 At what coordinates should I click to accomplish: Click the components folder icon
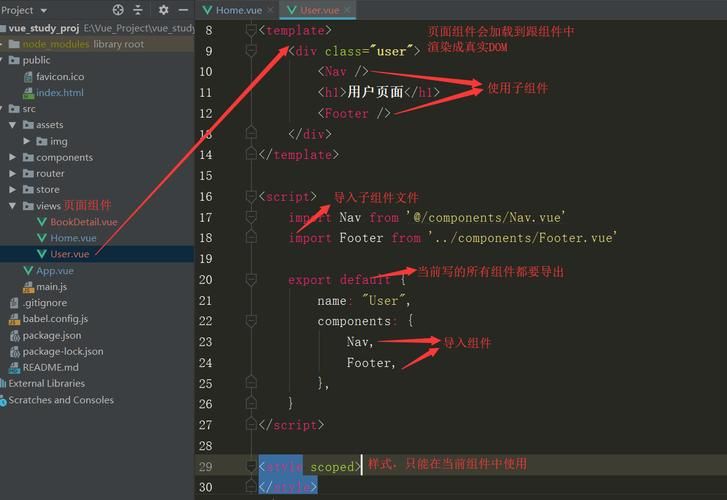pos(28,157)
